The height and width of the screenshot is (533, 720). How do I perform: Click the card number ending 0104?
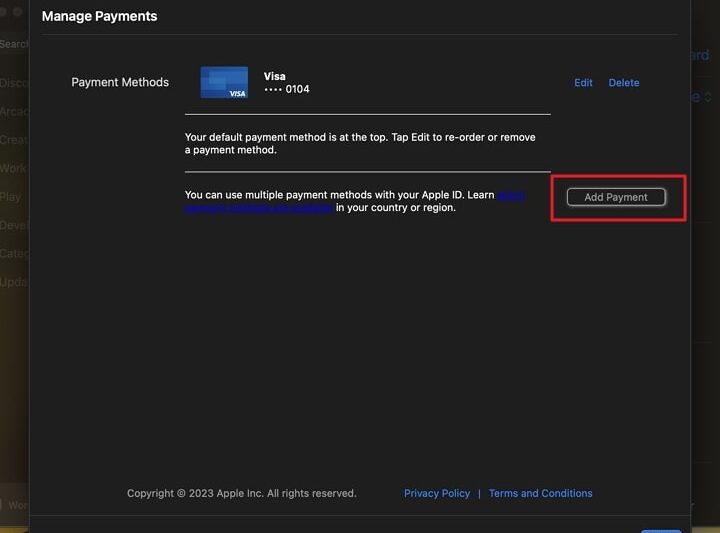click(x=287, y=89)
